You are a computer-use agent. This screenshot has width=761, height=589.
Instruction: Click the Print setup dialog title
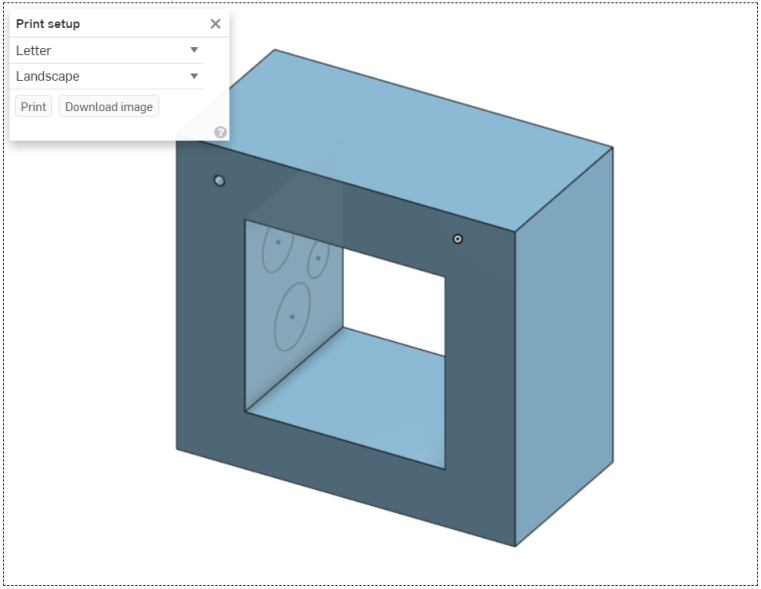pyautogui.click(x=48, y=24)
